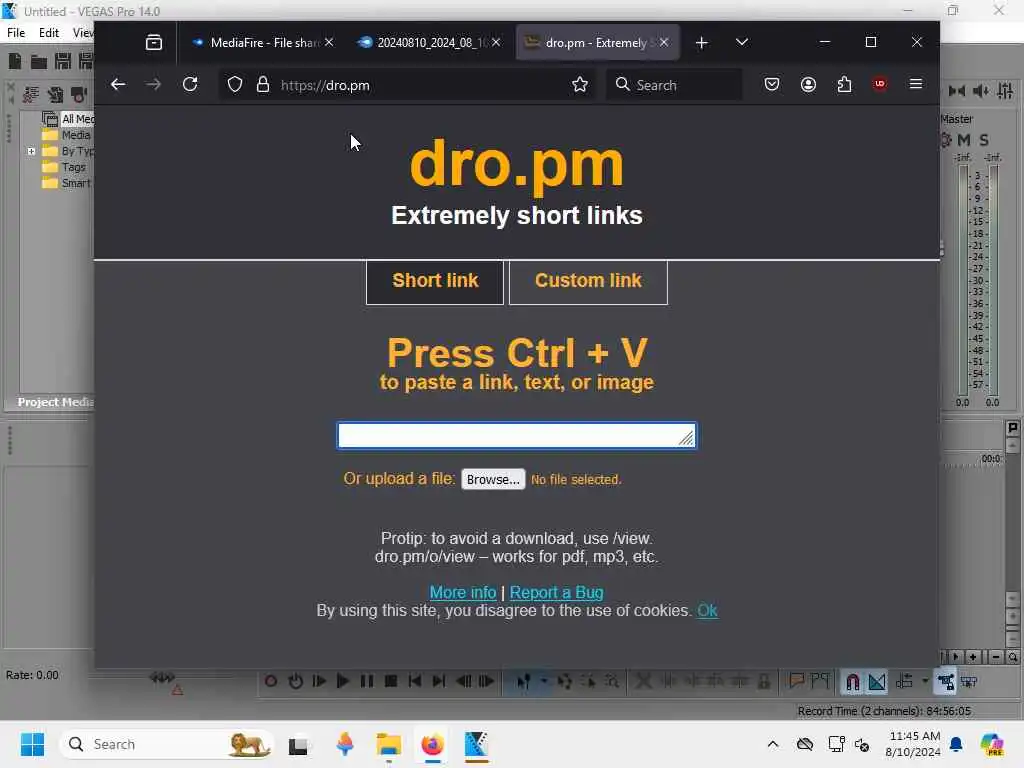Toggle VEGAS Lock Envelopes to Events icon
Screen dimensions: 1024x768
(x=945, y=682)
